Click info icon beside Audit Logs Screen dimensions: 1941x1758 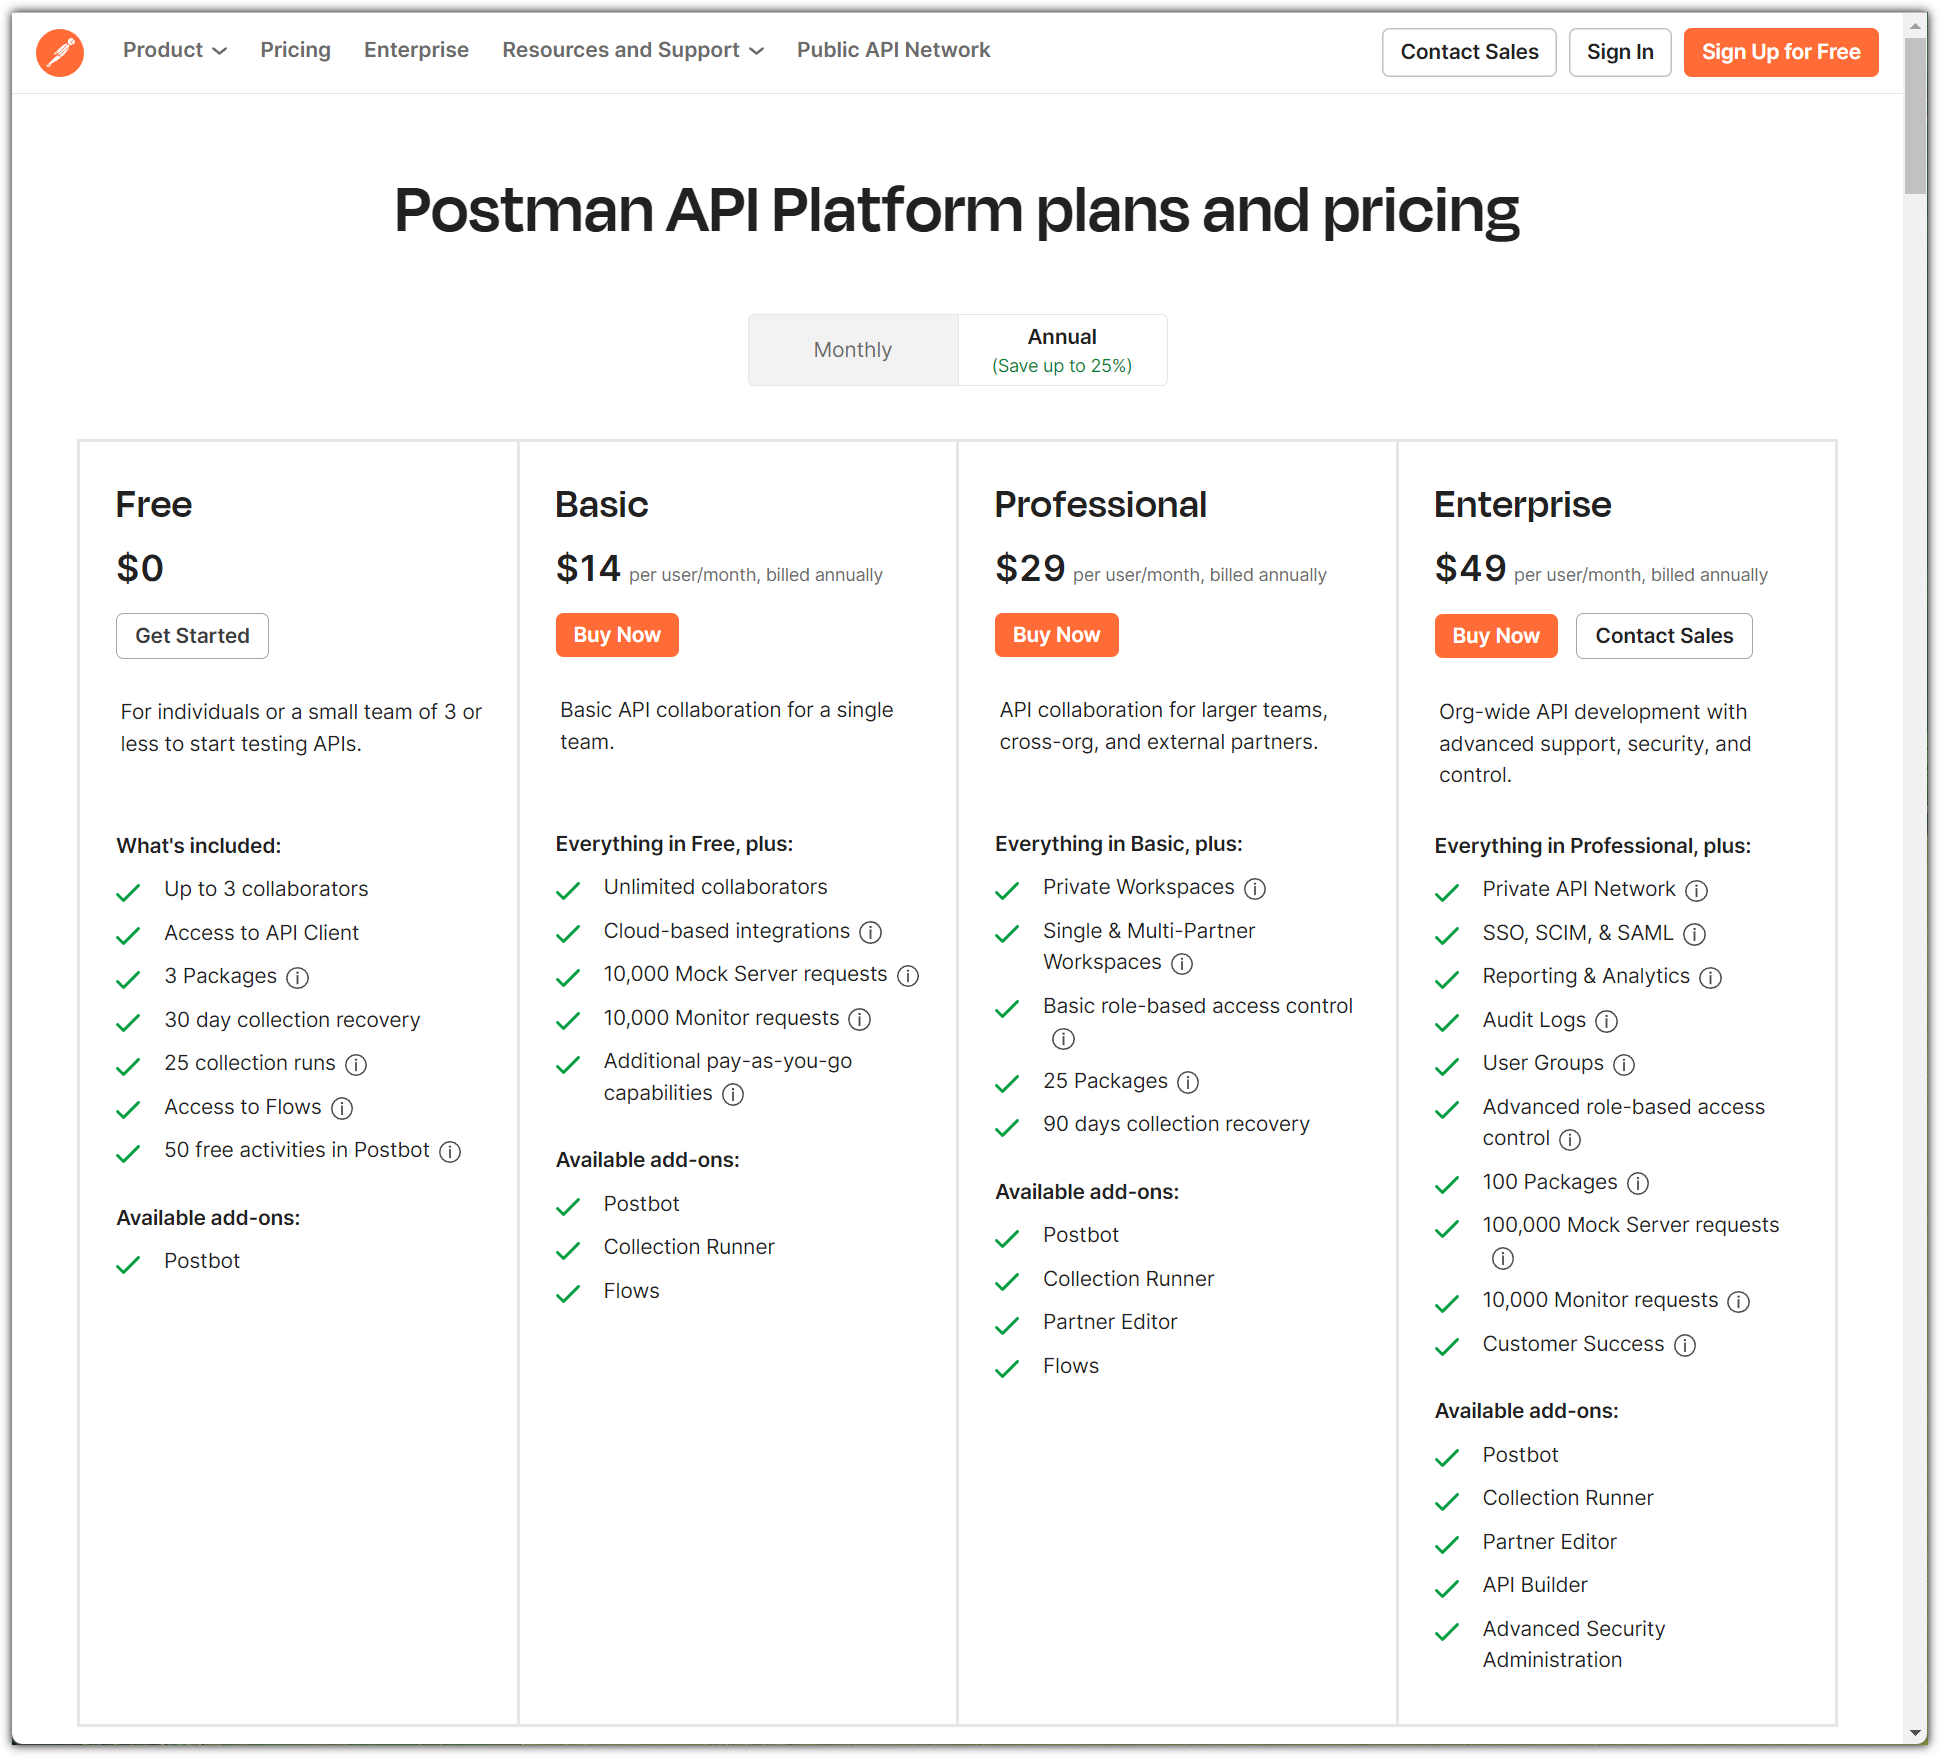(1606, 1021)
